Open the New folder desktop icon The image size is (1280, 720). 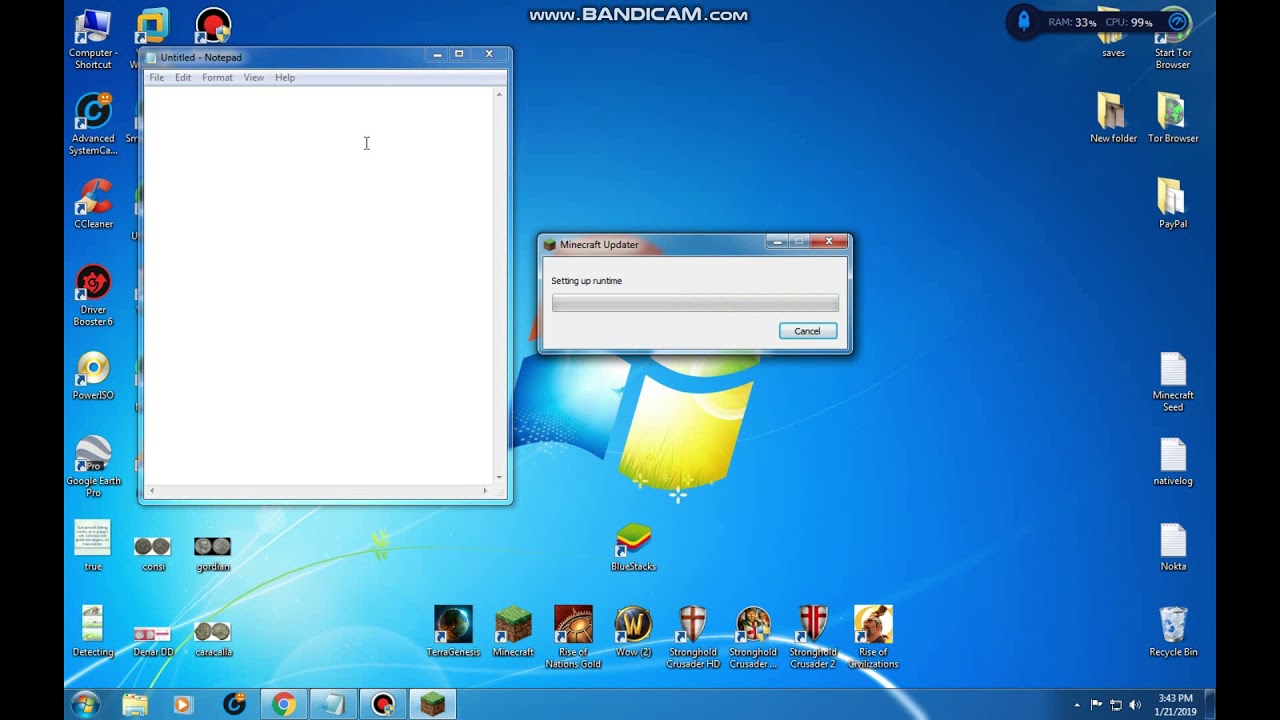pos(1113,117)
